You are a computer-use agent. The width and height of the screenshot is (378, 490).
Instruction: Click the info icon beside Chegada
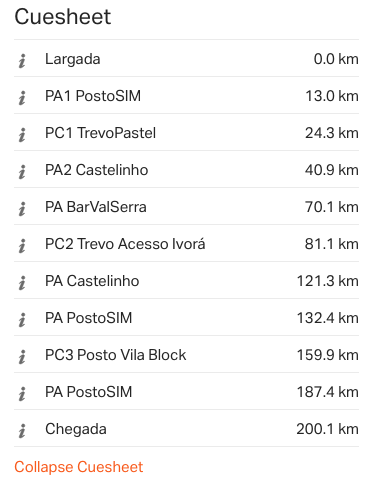[22, 431]
